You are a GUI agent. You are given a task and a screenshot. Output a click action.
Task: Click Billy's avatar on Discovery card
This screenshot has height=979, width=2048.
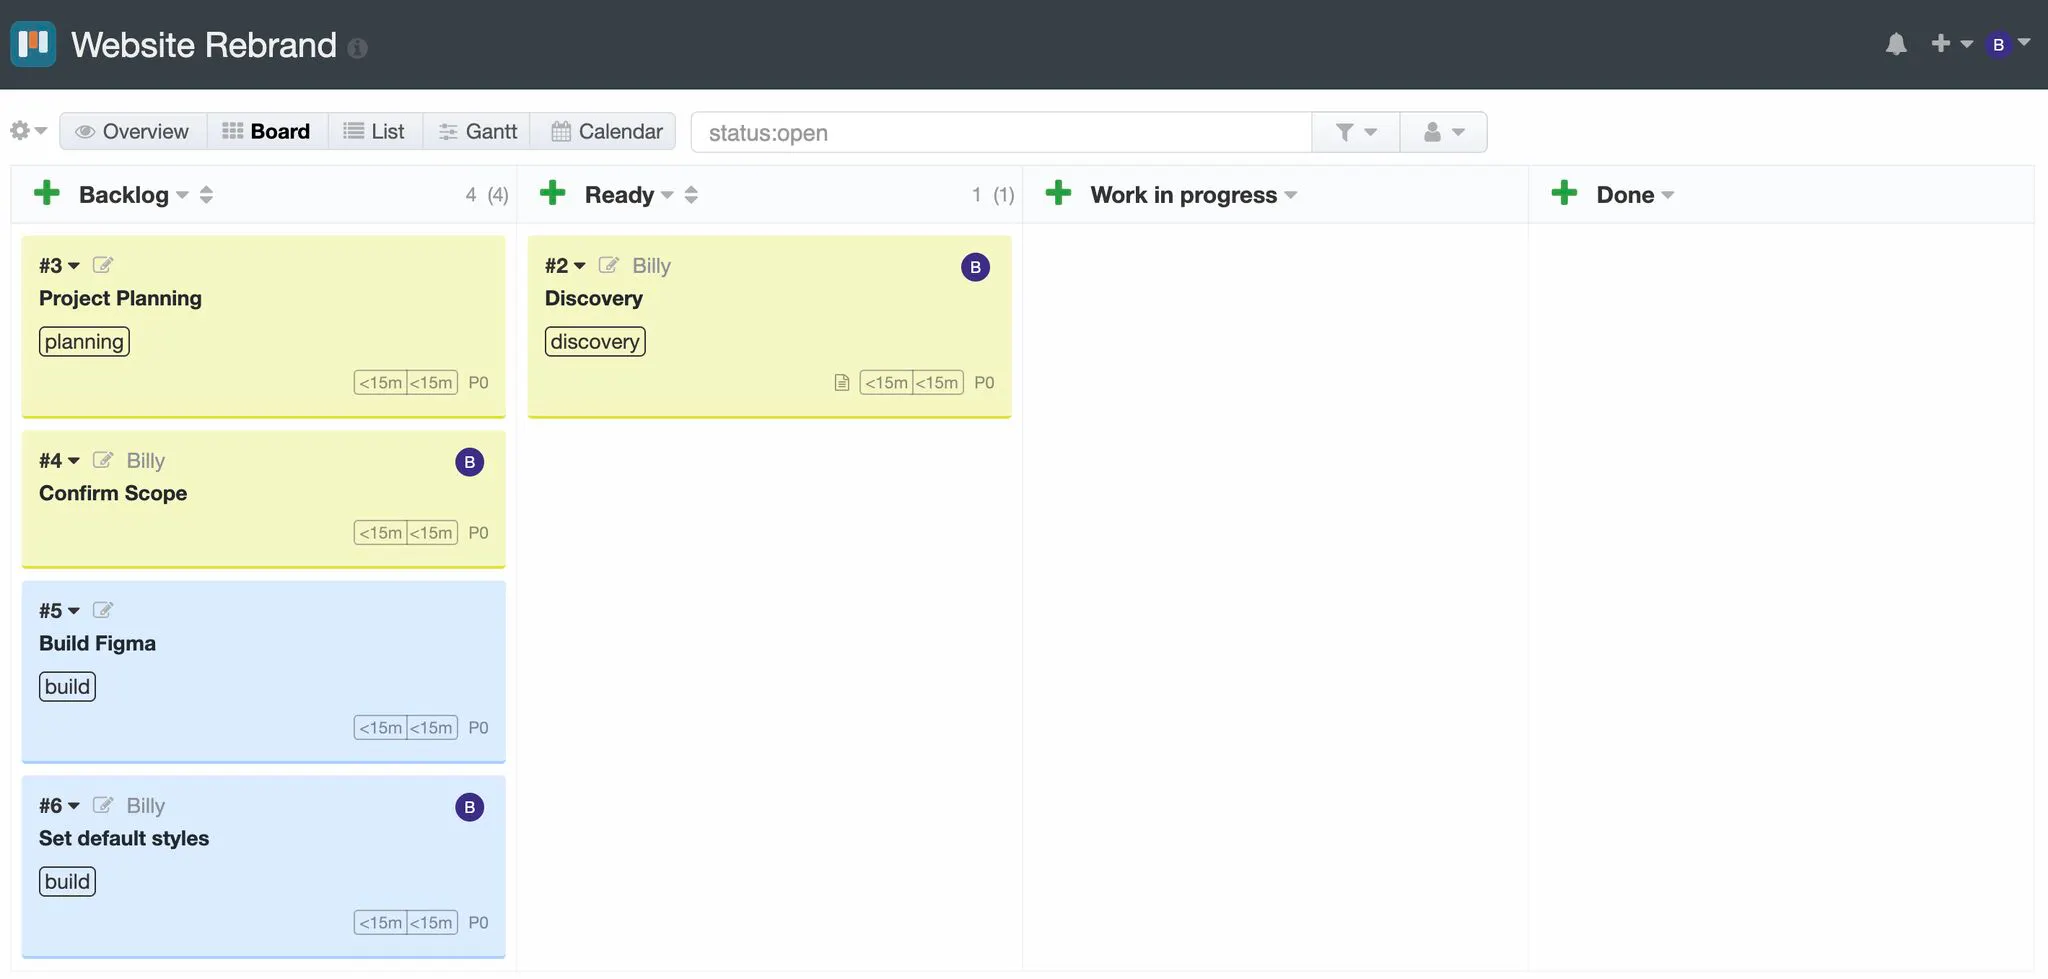[x=975, y=267]
